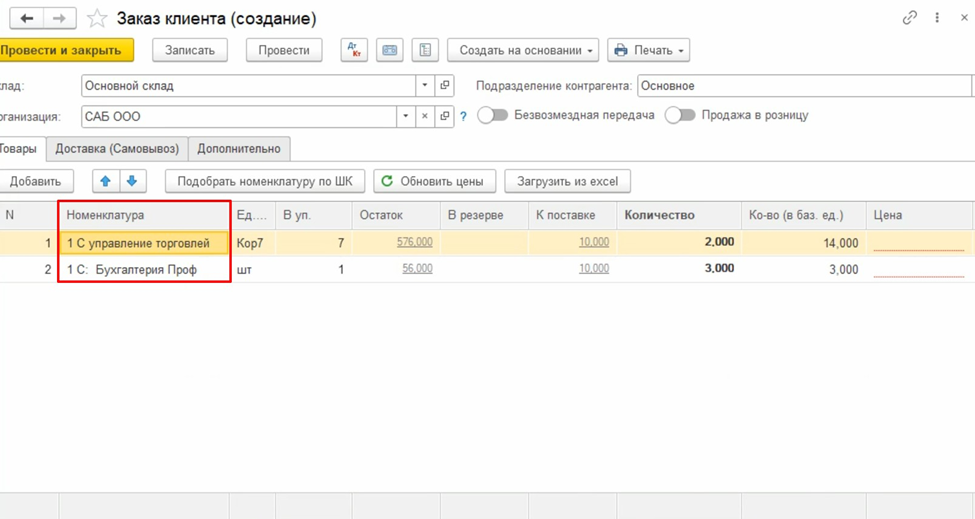The width and height of the screenshot is (975, 519).
Task: Click the blue question mark help icon
Action: tap(463, 116)
